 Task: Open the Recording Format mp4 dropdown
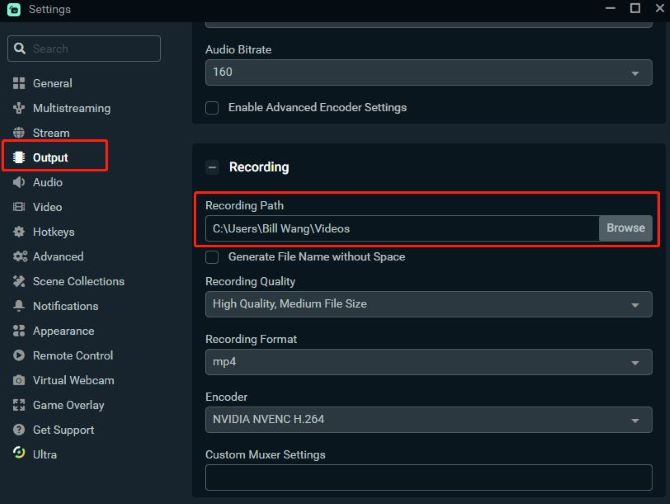(429, 362)
